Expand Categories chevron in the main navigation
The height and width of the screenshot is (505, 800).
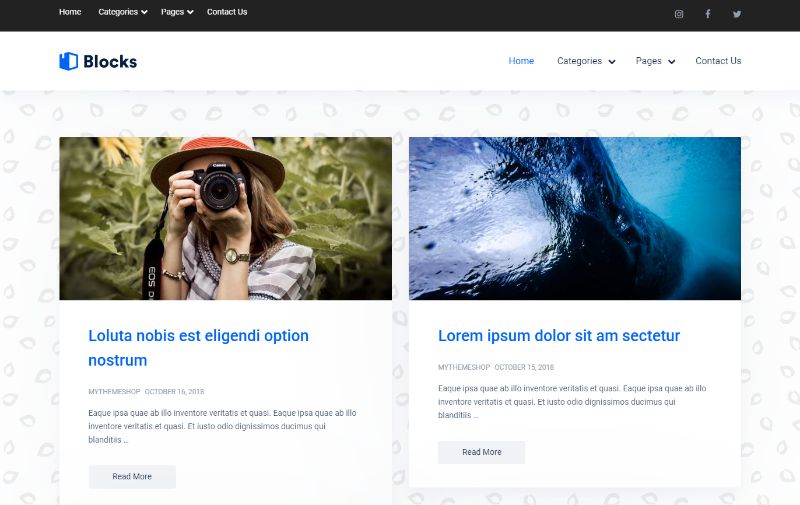612,62
